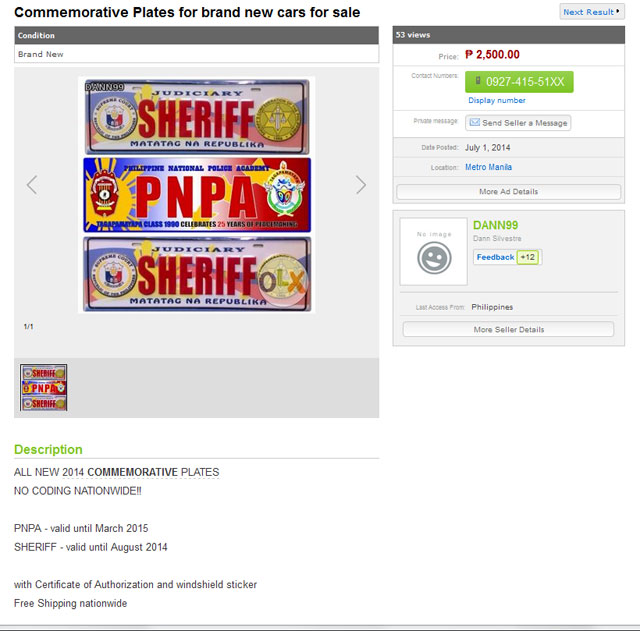Click the envelope icon for seller message
This screenshot has height=631, width=640.
474,123
